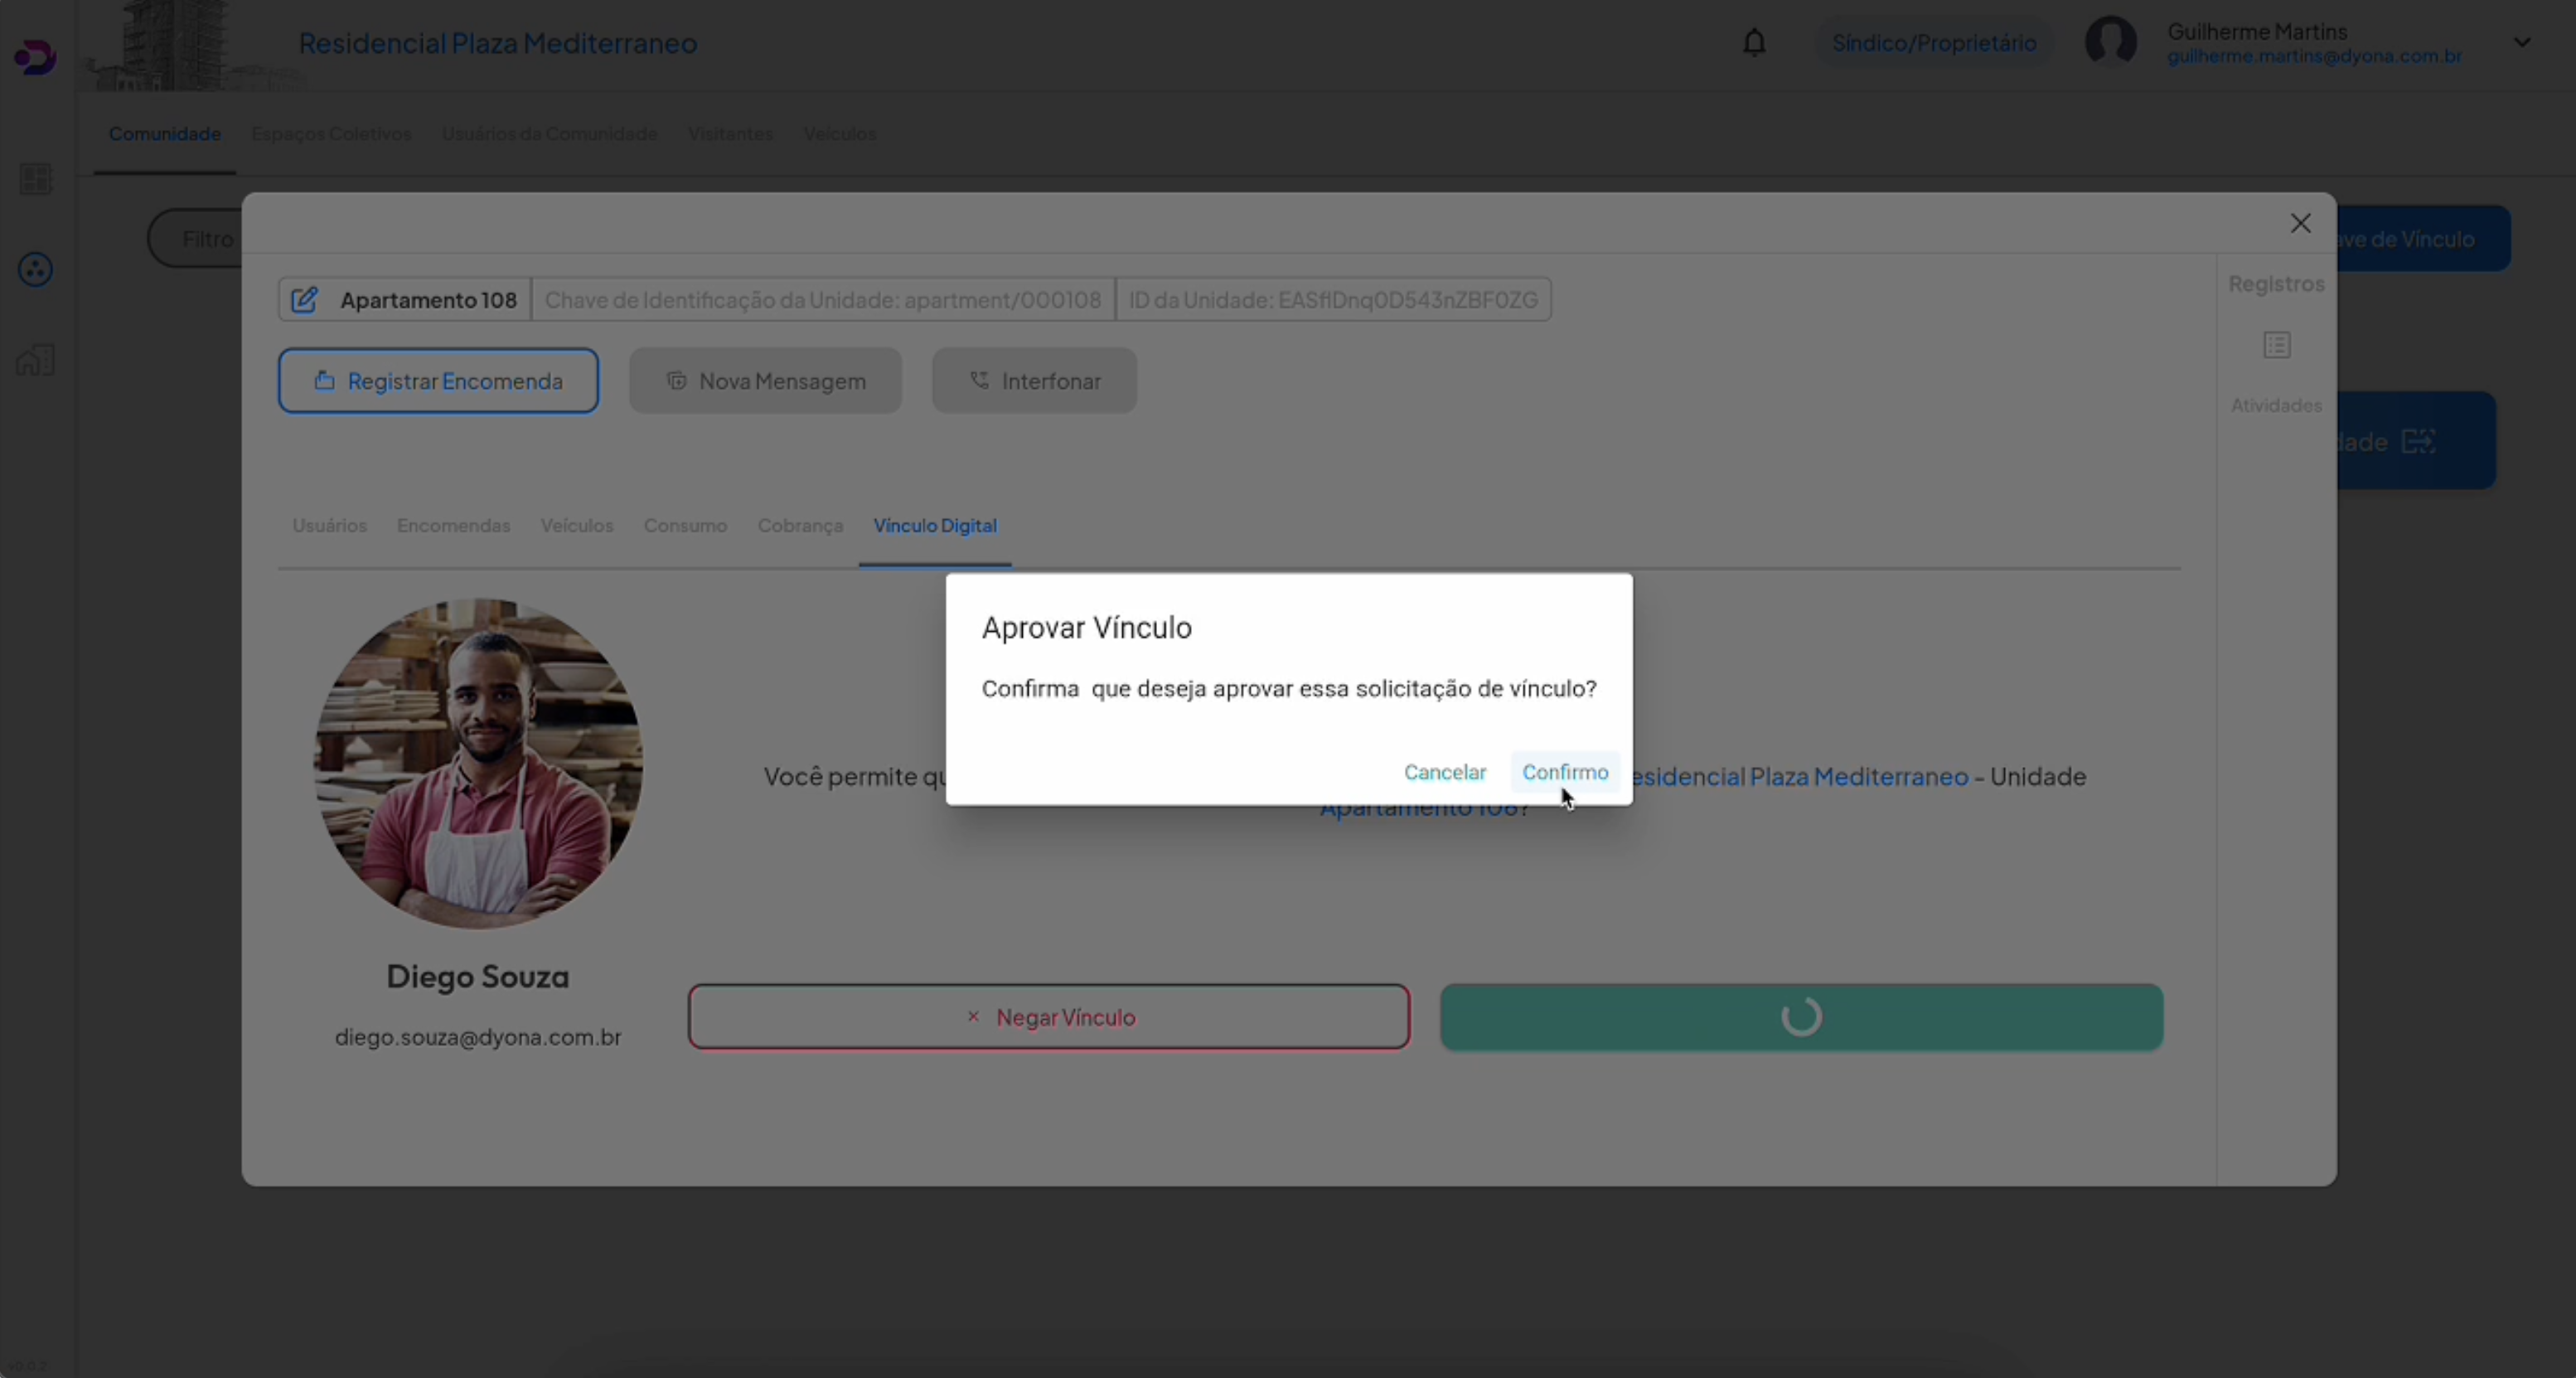The width and height of the screenshot is (2576, 1378).
Task: Open the building icon in sidebar
Action: click(36, 360)
